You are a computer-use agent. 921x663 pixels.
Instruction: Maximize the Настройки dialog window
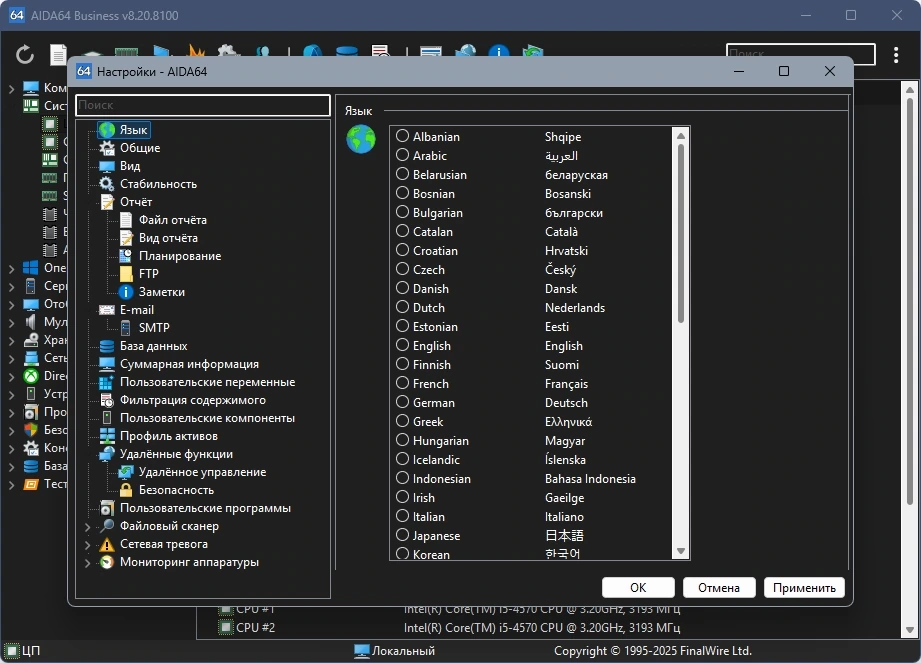tap(784, 71)
